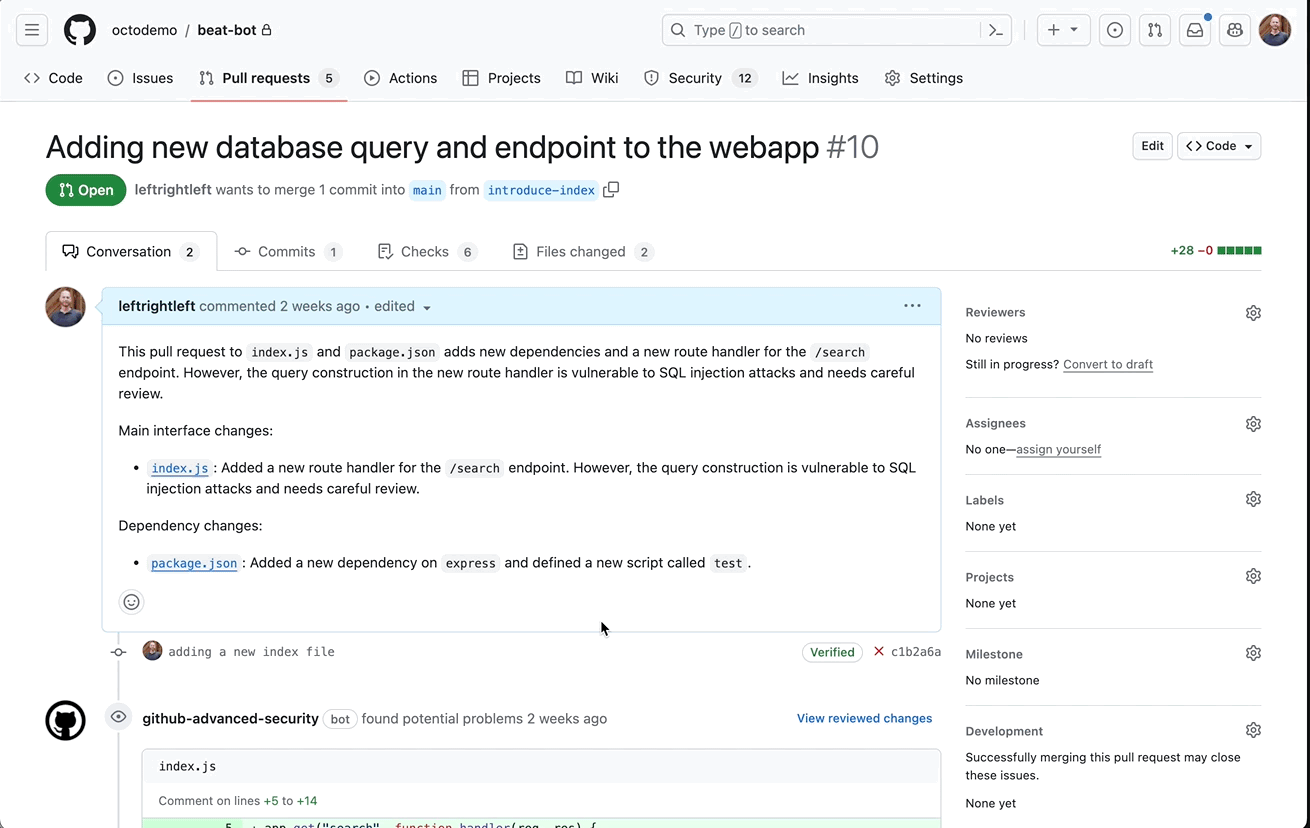This screenshot has height=828, width=1310.
Task: Open the hamburger navigation menu
Action: (x=32, y=30)
